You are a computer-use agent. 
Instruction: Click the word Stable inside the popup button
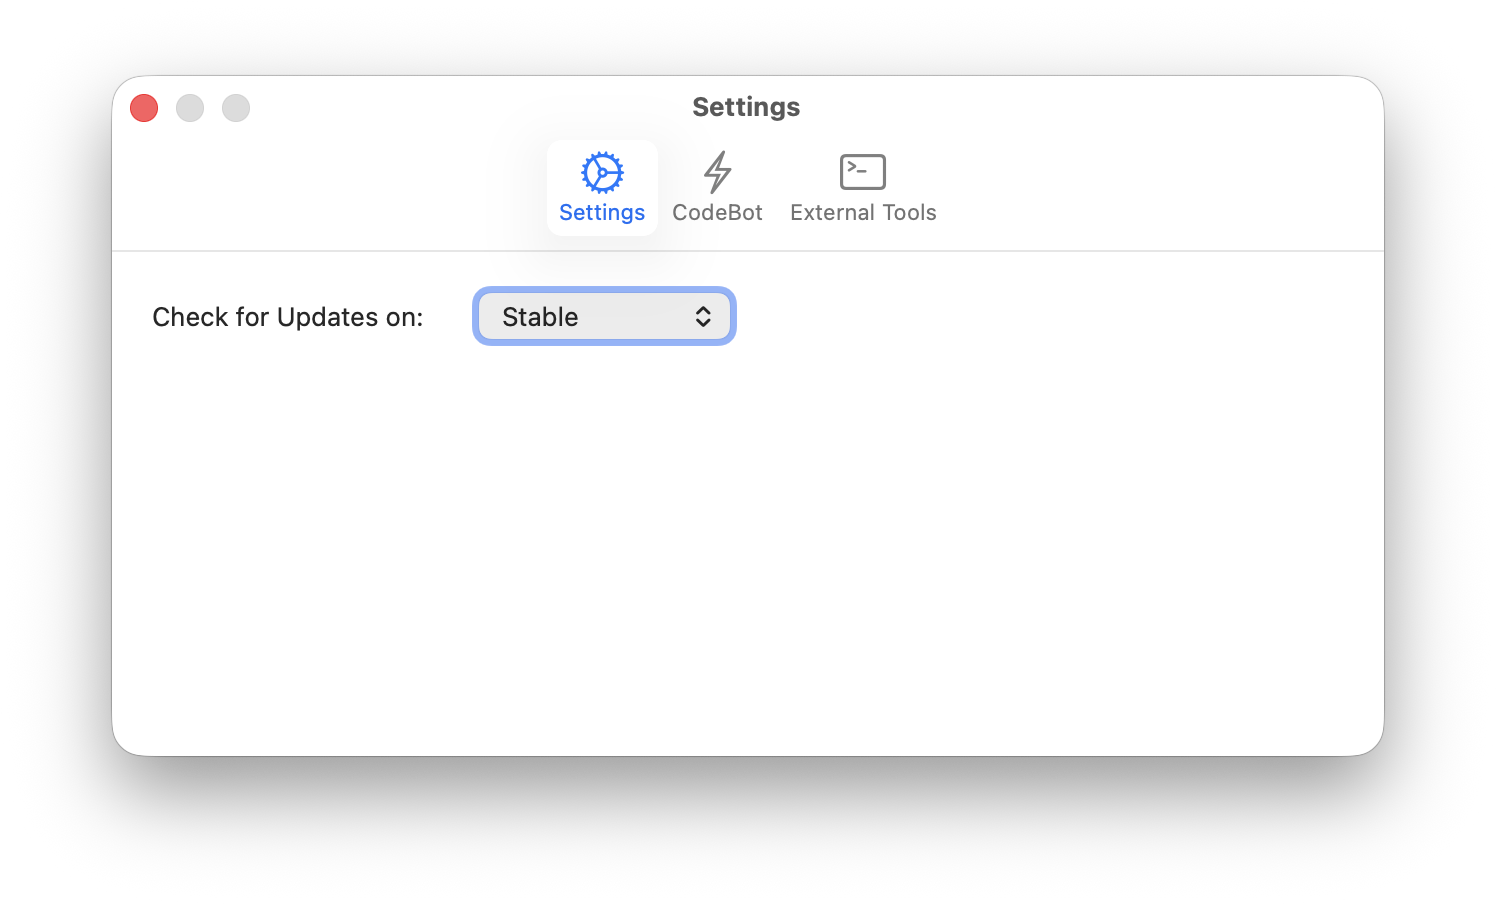(x=540, y=316)
